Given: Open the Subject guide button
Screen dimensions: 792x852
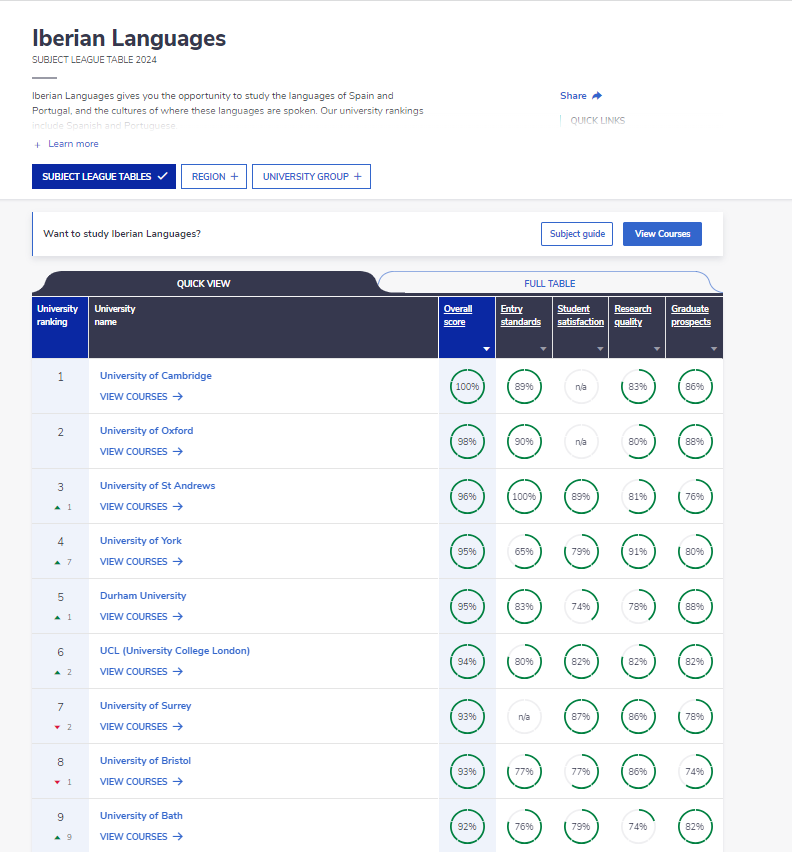Looking at the screenshot, I should (x=577, y=234).
